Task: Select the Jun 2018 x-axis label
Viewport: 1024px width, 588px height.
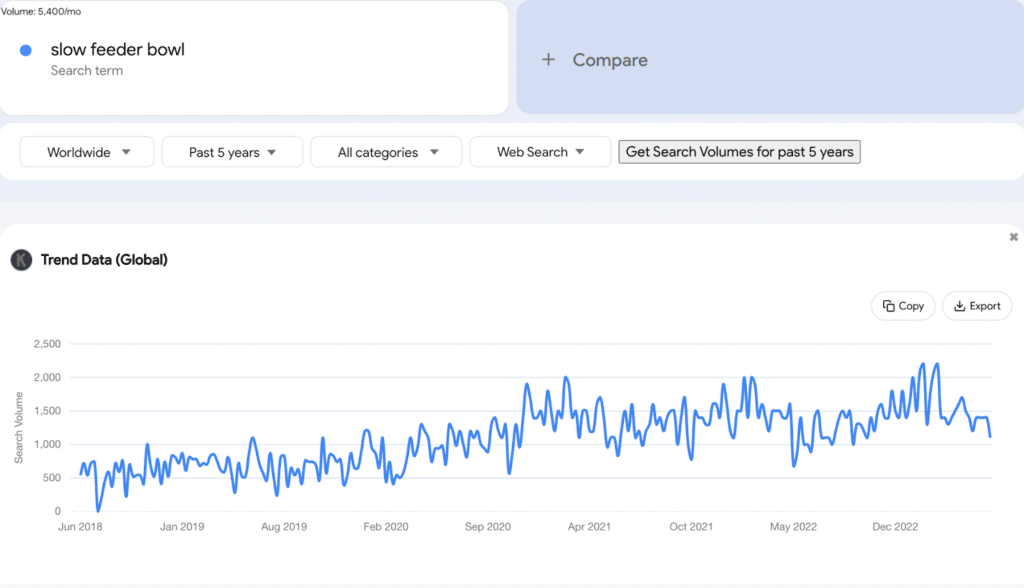Action: [82, 527]
